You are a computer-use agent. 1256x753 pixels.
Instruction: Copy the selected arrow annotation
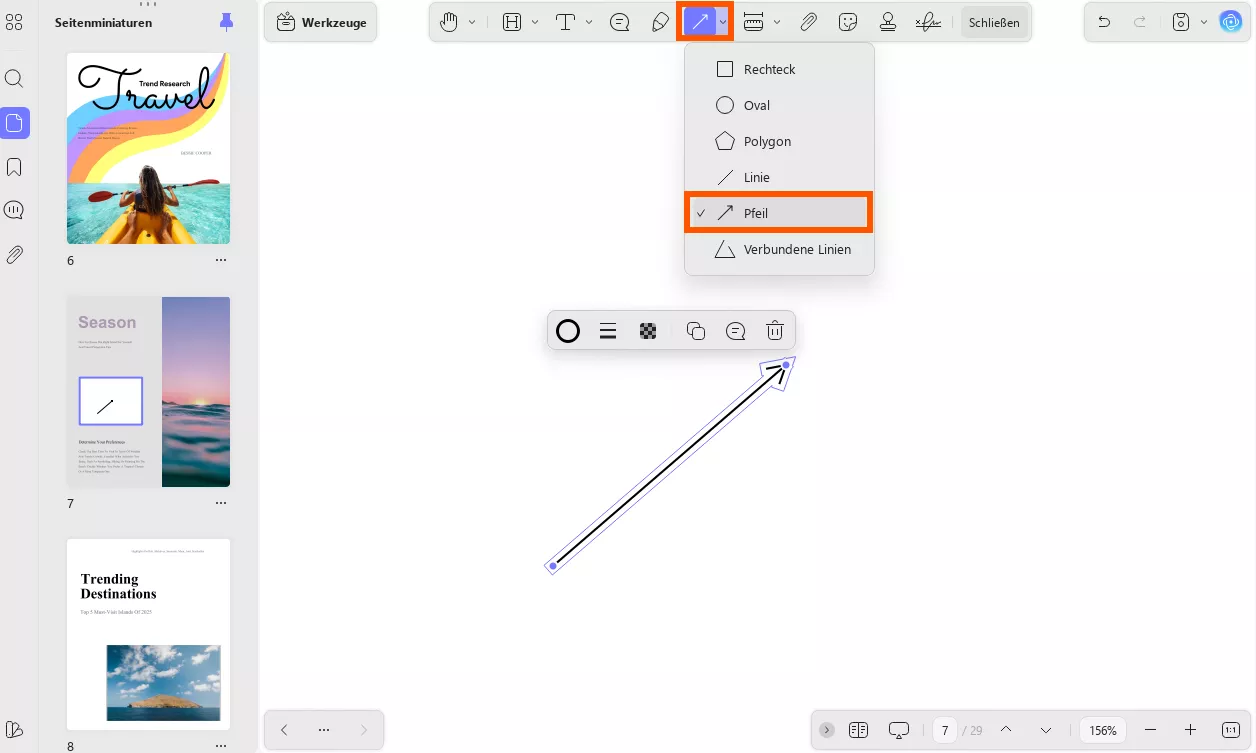click(x=696, y=331)
